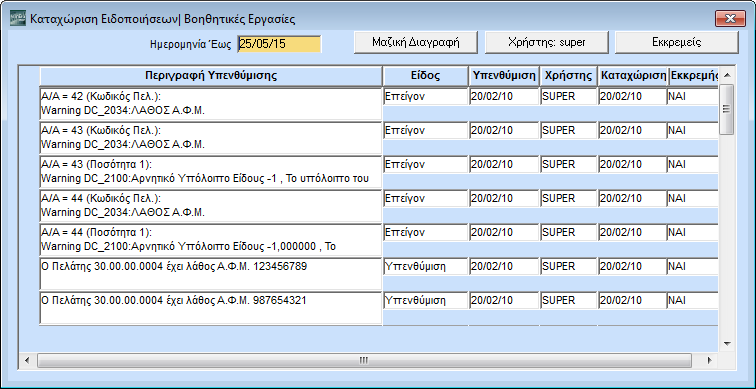This screenshot has height=389, width=756.
Task: Click the Χρήστης: super button
Action: click(x=547, y=42)
